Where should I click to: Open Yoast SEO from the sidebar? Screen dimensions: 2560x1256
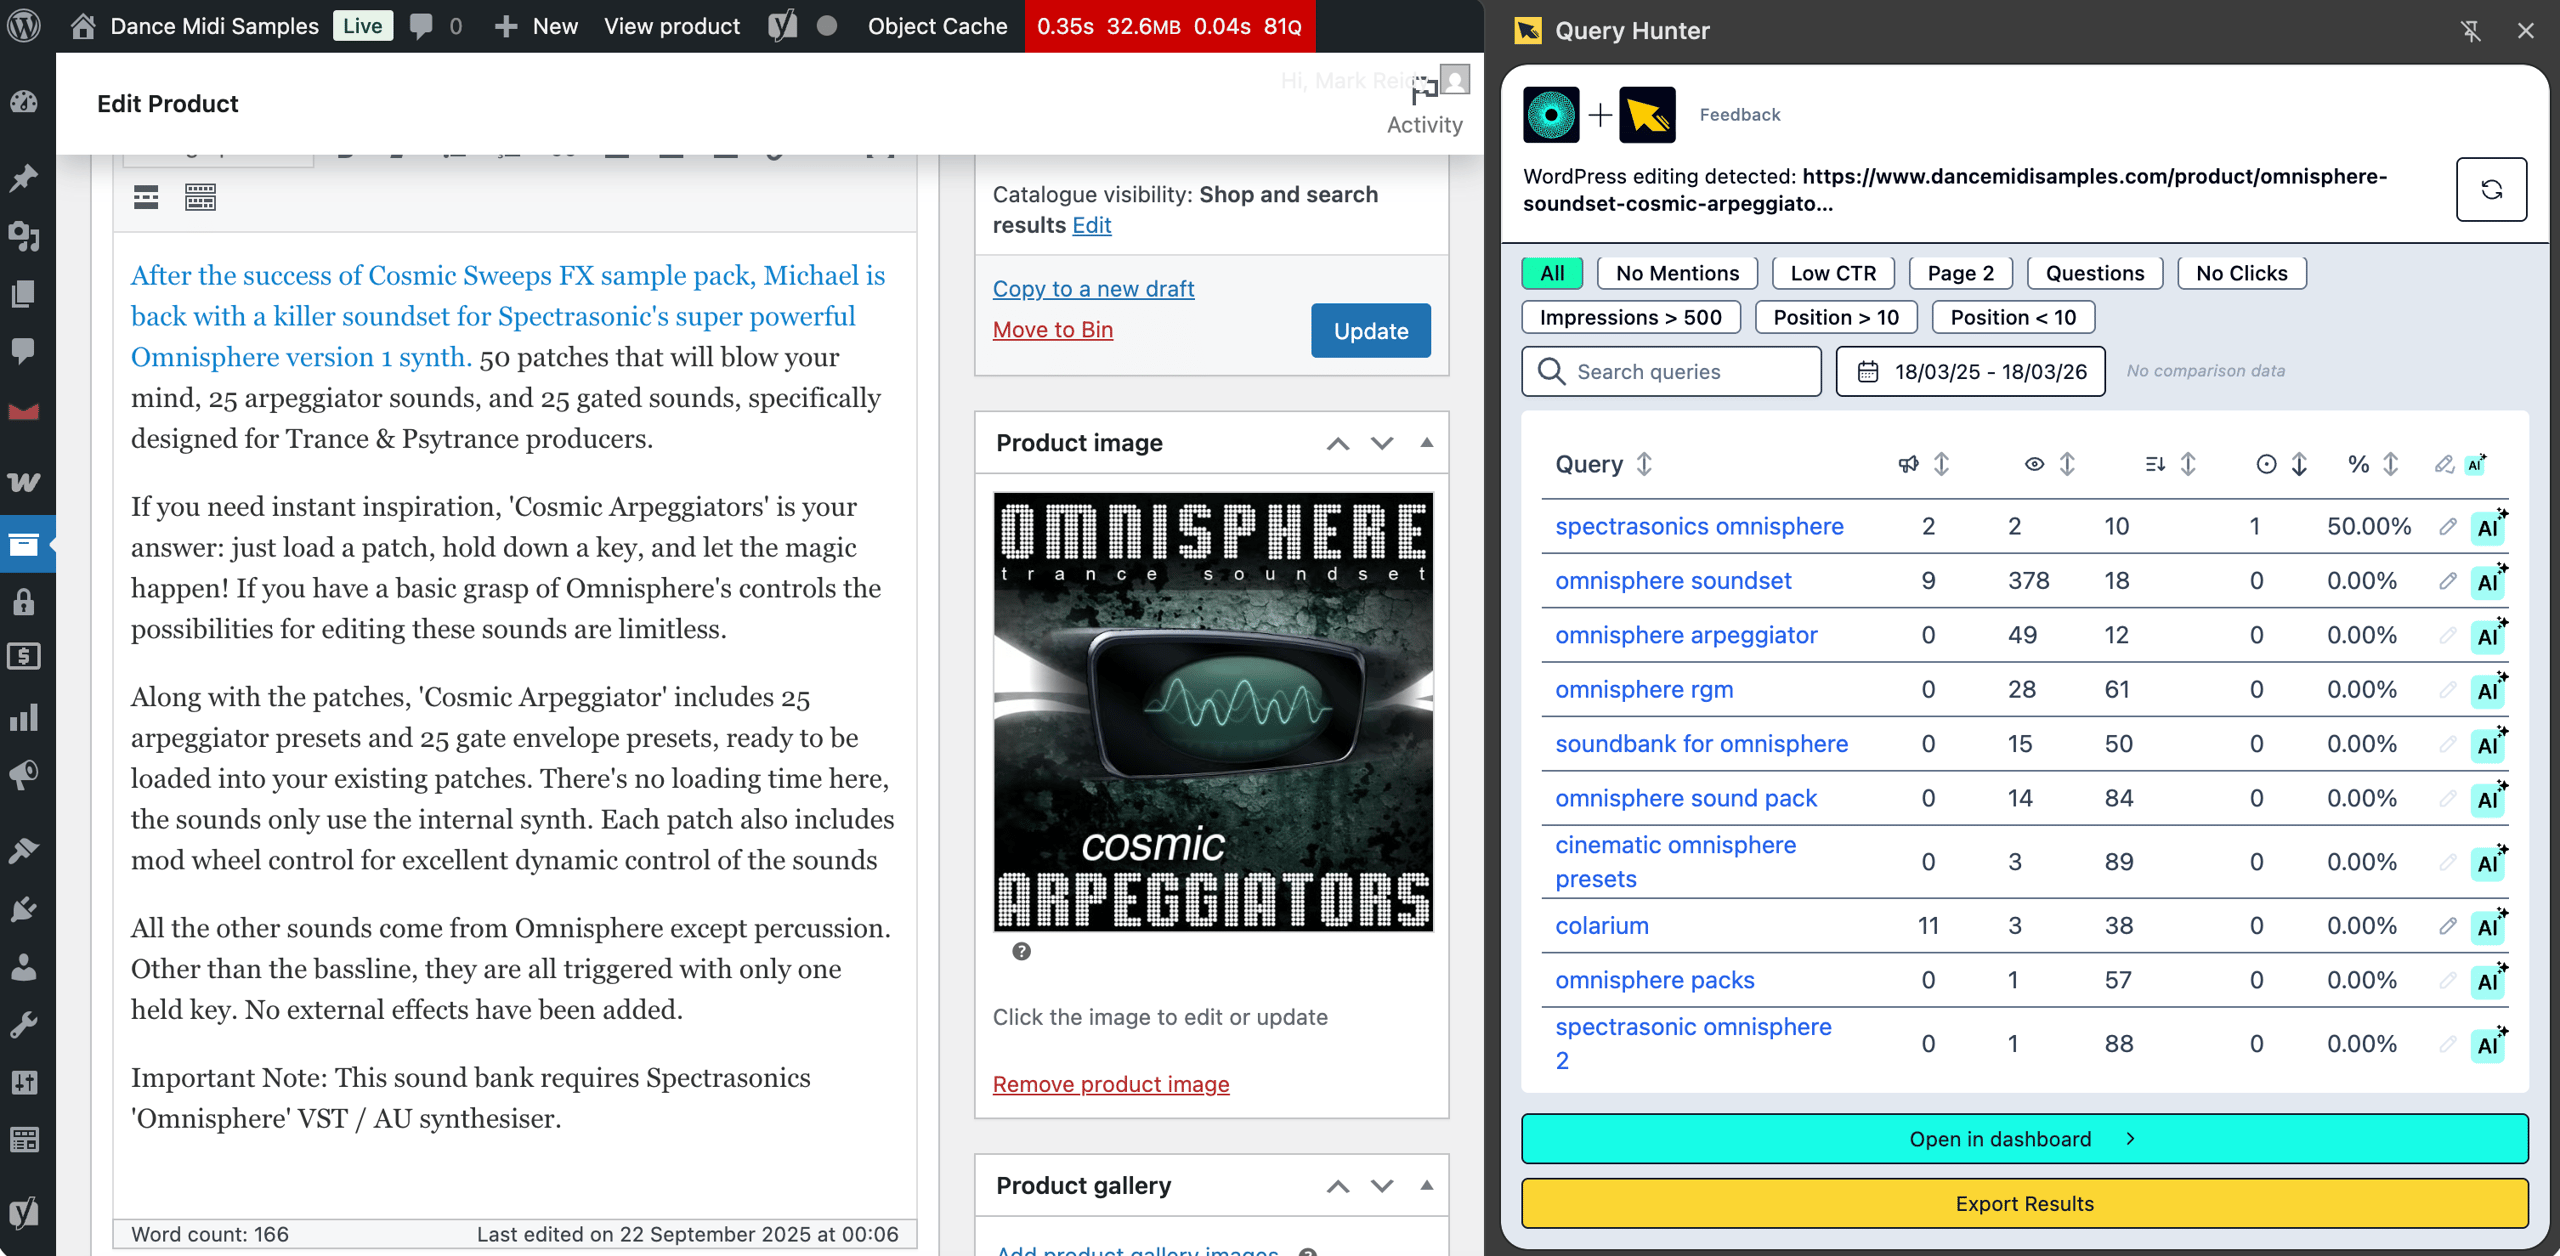pos(24,1211)
